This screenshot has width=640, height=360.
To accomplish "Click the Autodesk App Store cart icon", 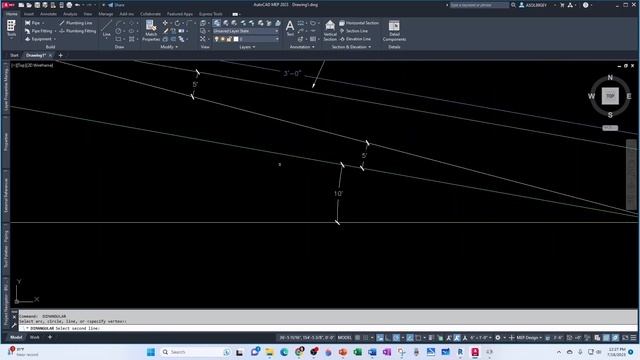I will pyautogui.click(x=562, y=5).
